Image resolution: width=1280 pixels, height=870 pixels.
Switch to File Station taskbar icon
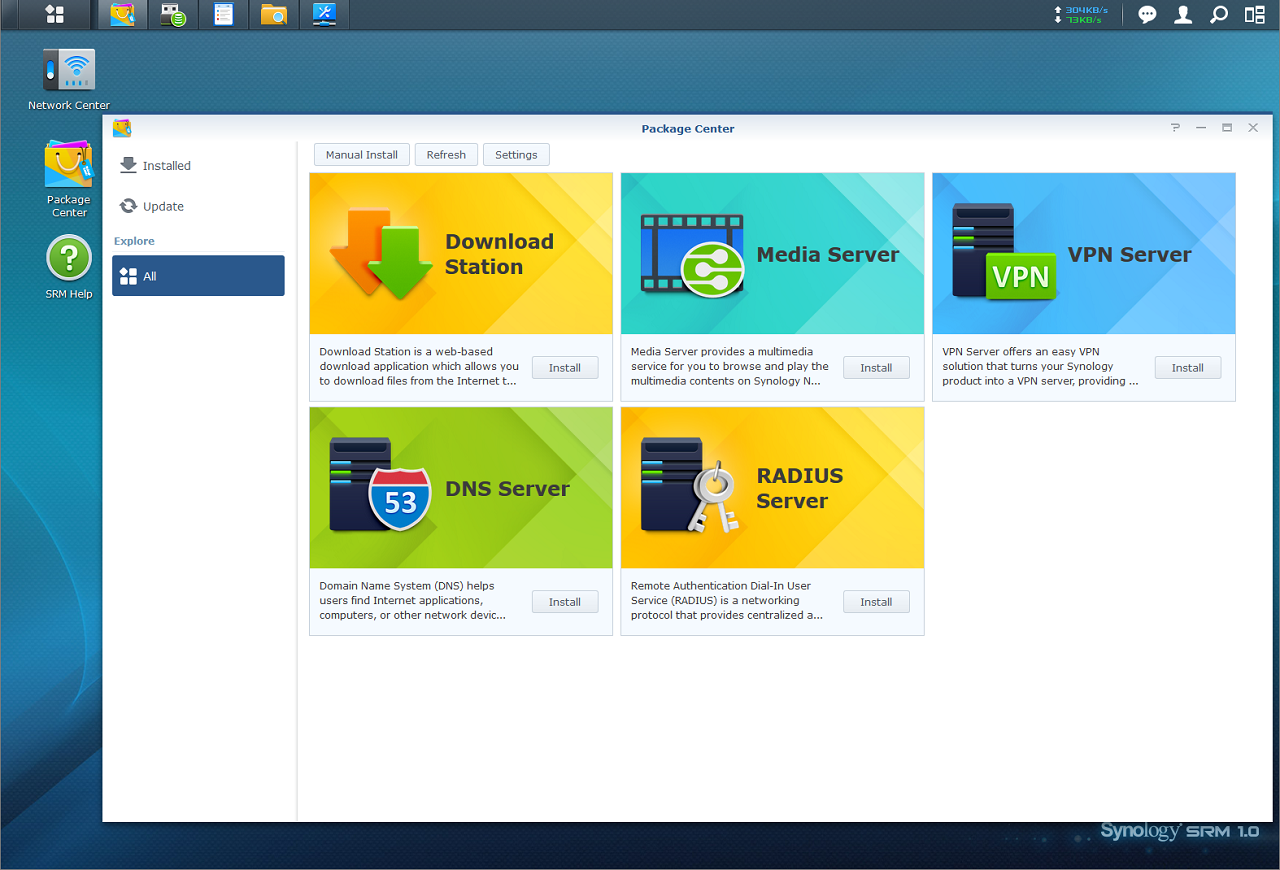pyautogui.click(x=273, y=14)
